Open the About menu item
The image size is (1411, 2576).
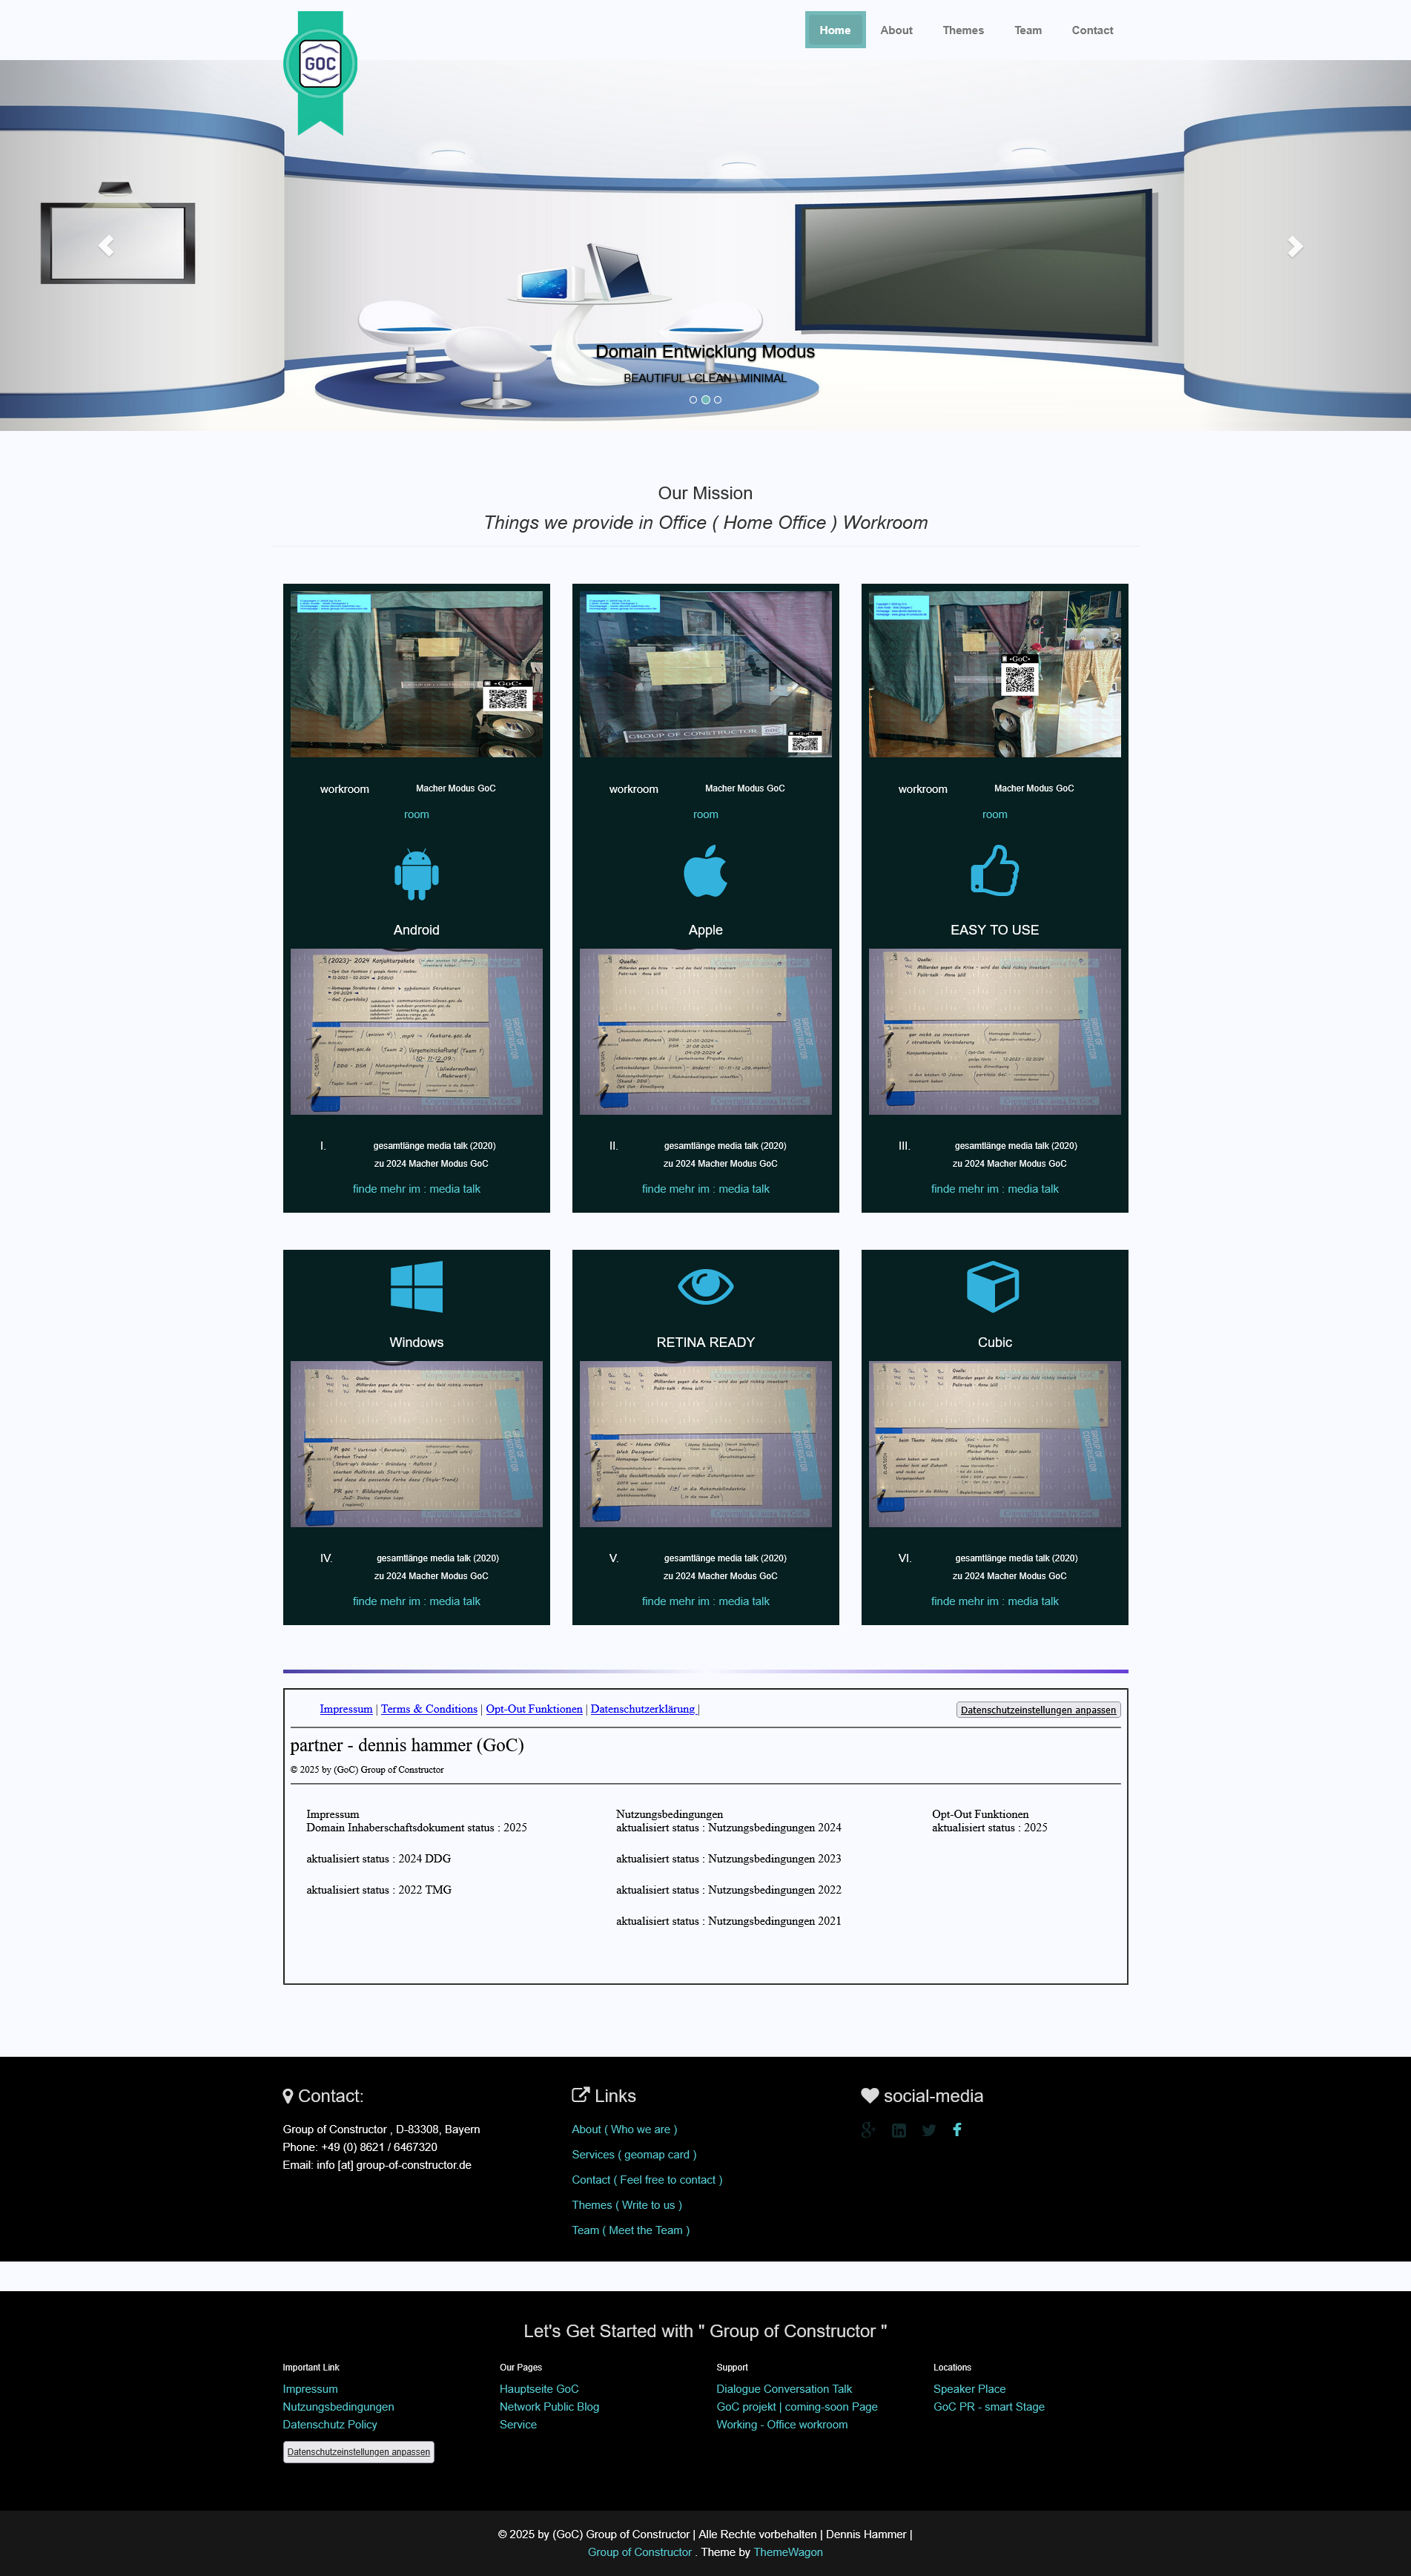coord(896,30)
